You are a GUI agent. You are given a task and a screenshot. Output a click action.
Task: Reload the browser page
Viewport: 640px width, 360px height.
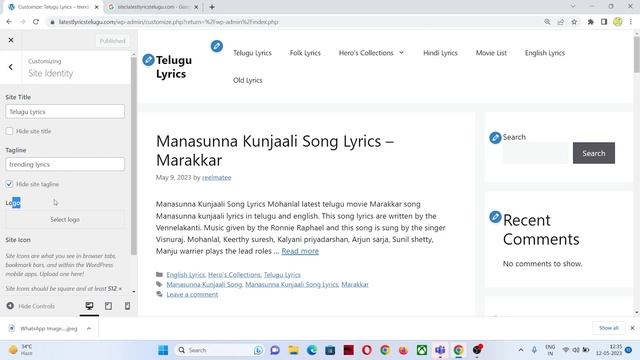(x=36, y=22)
